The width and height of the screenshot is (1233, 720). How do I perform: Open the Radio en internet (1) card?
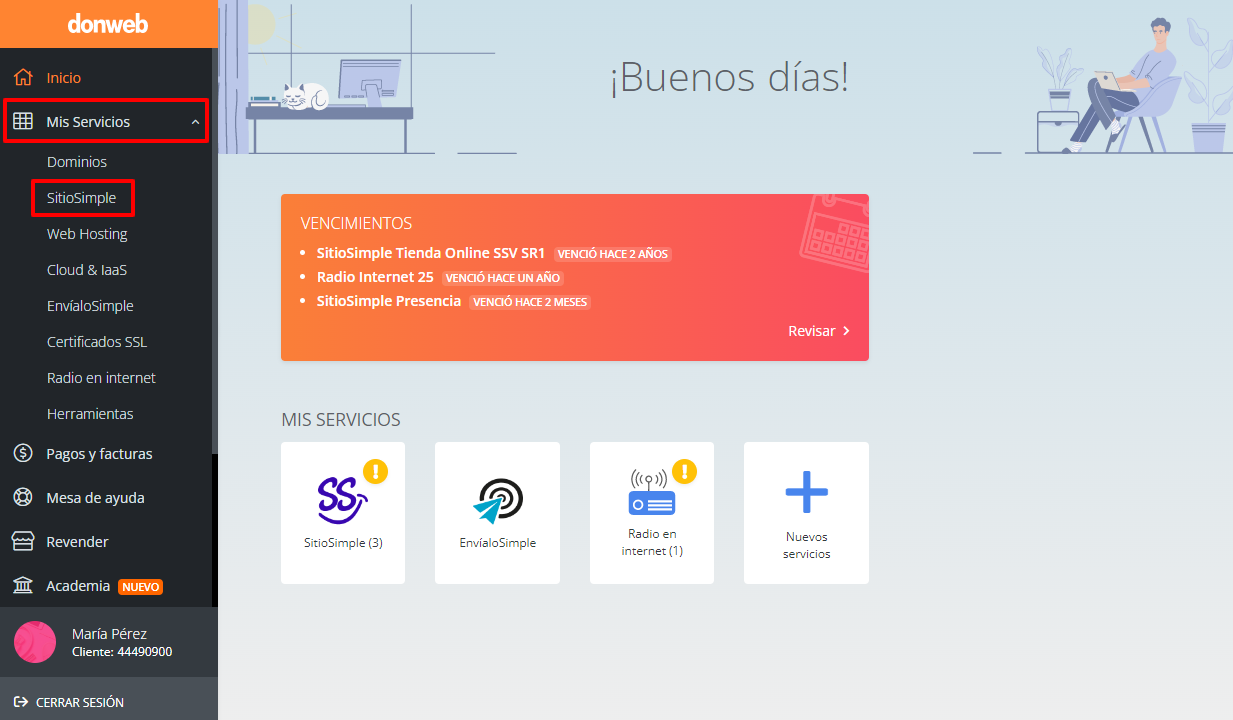point(652,513)
